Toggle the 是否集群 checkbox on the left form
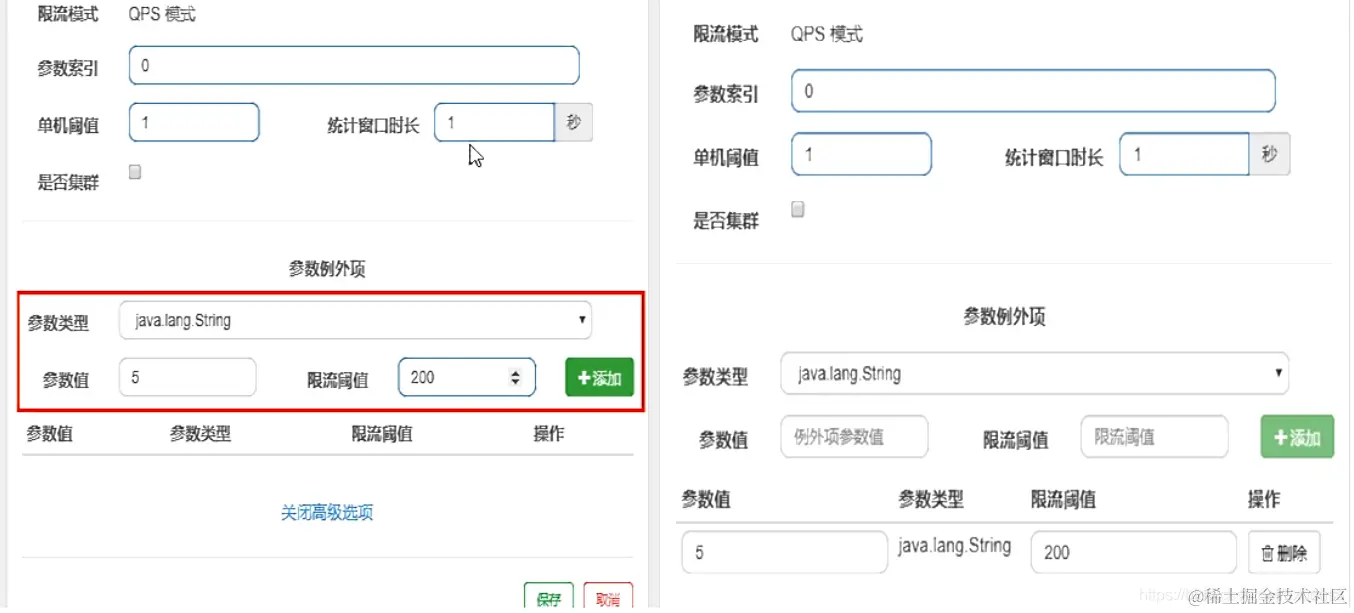Image resolution: width=1354 pixels, height=613 pixels. click(x=135, y=171)
